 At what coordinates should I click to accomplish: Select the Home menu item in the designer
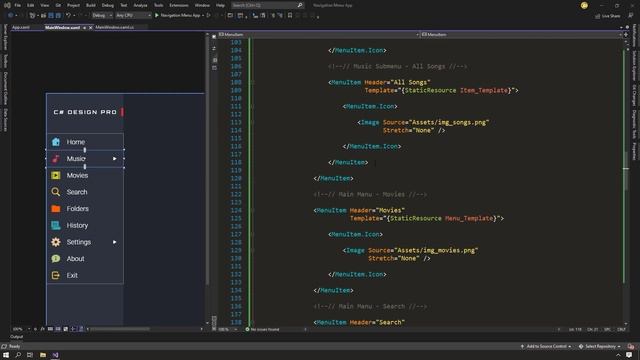85,142
